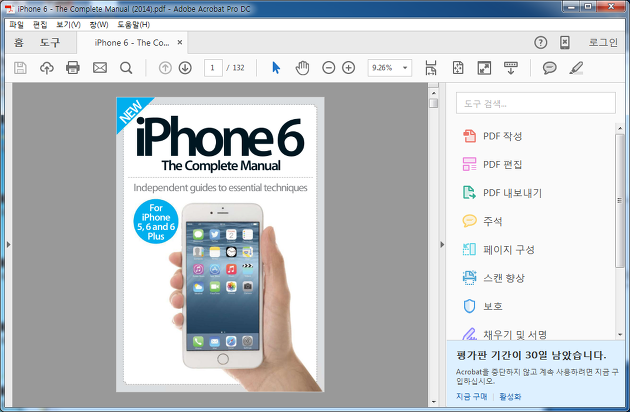This screenshot has height=412, width=630.
Task: Click the 도구 검색 search field
Action: pyautogui.click(x=536, y=103)
